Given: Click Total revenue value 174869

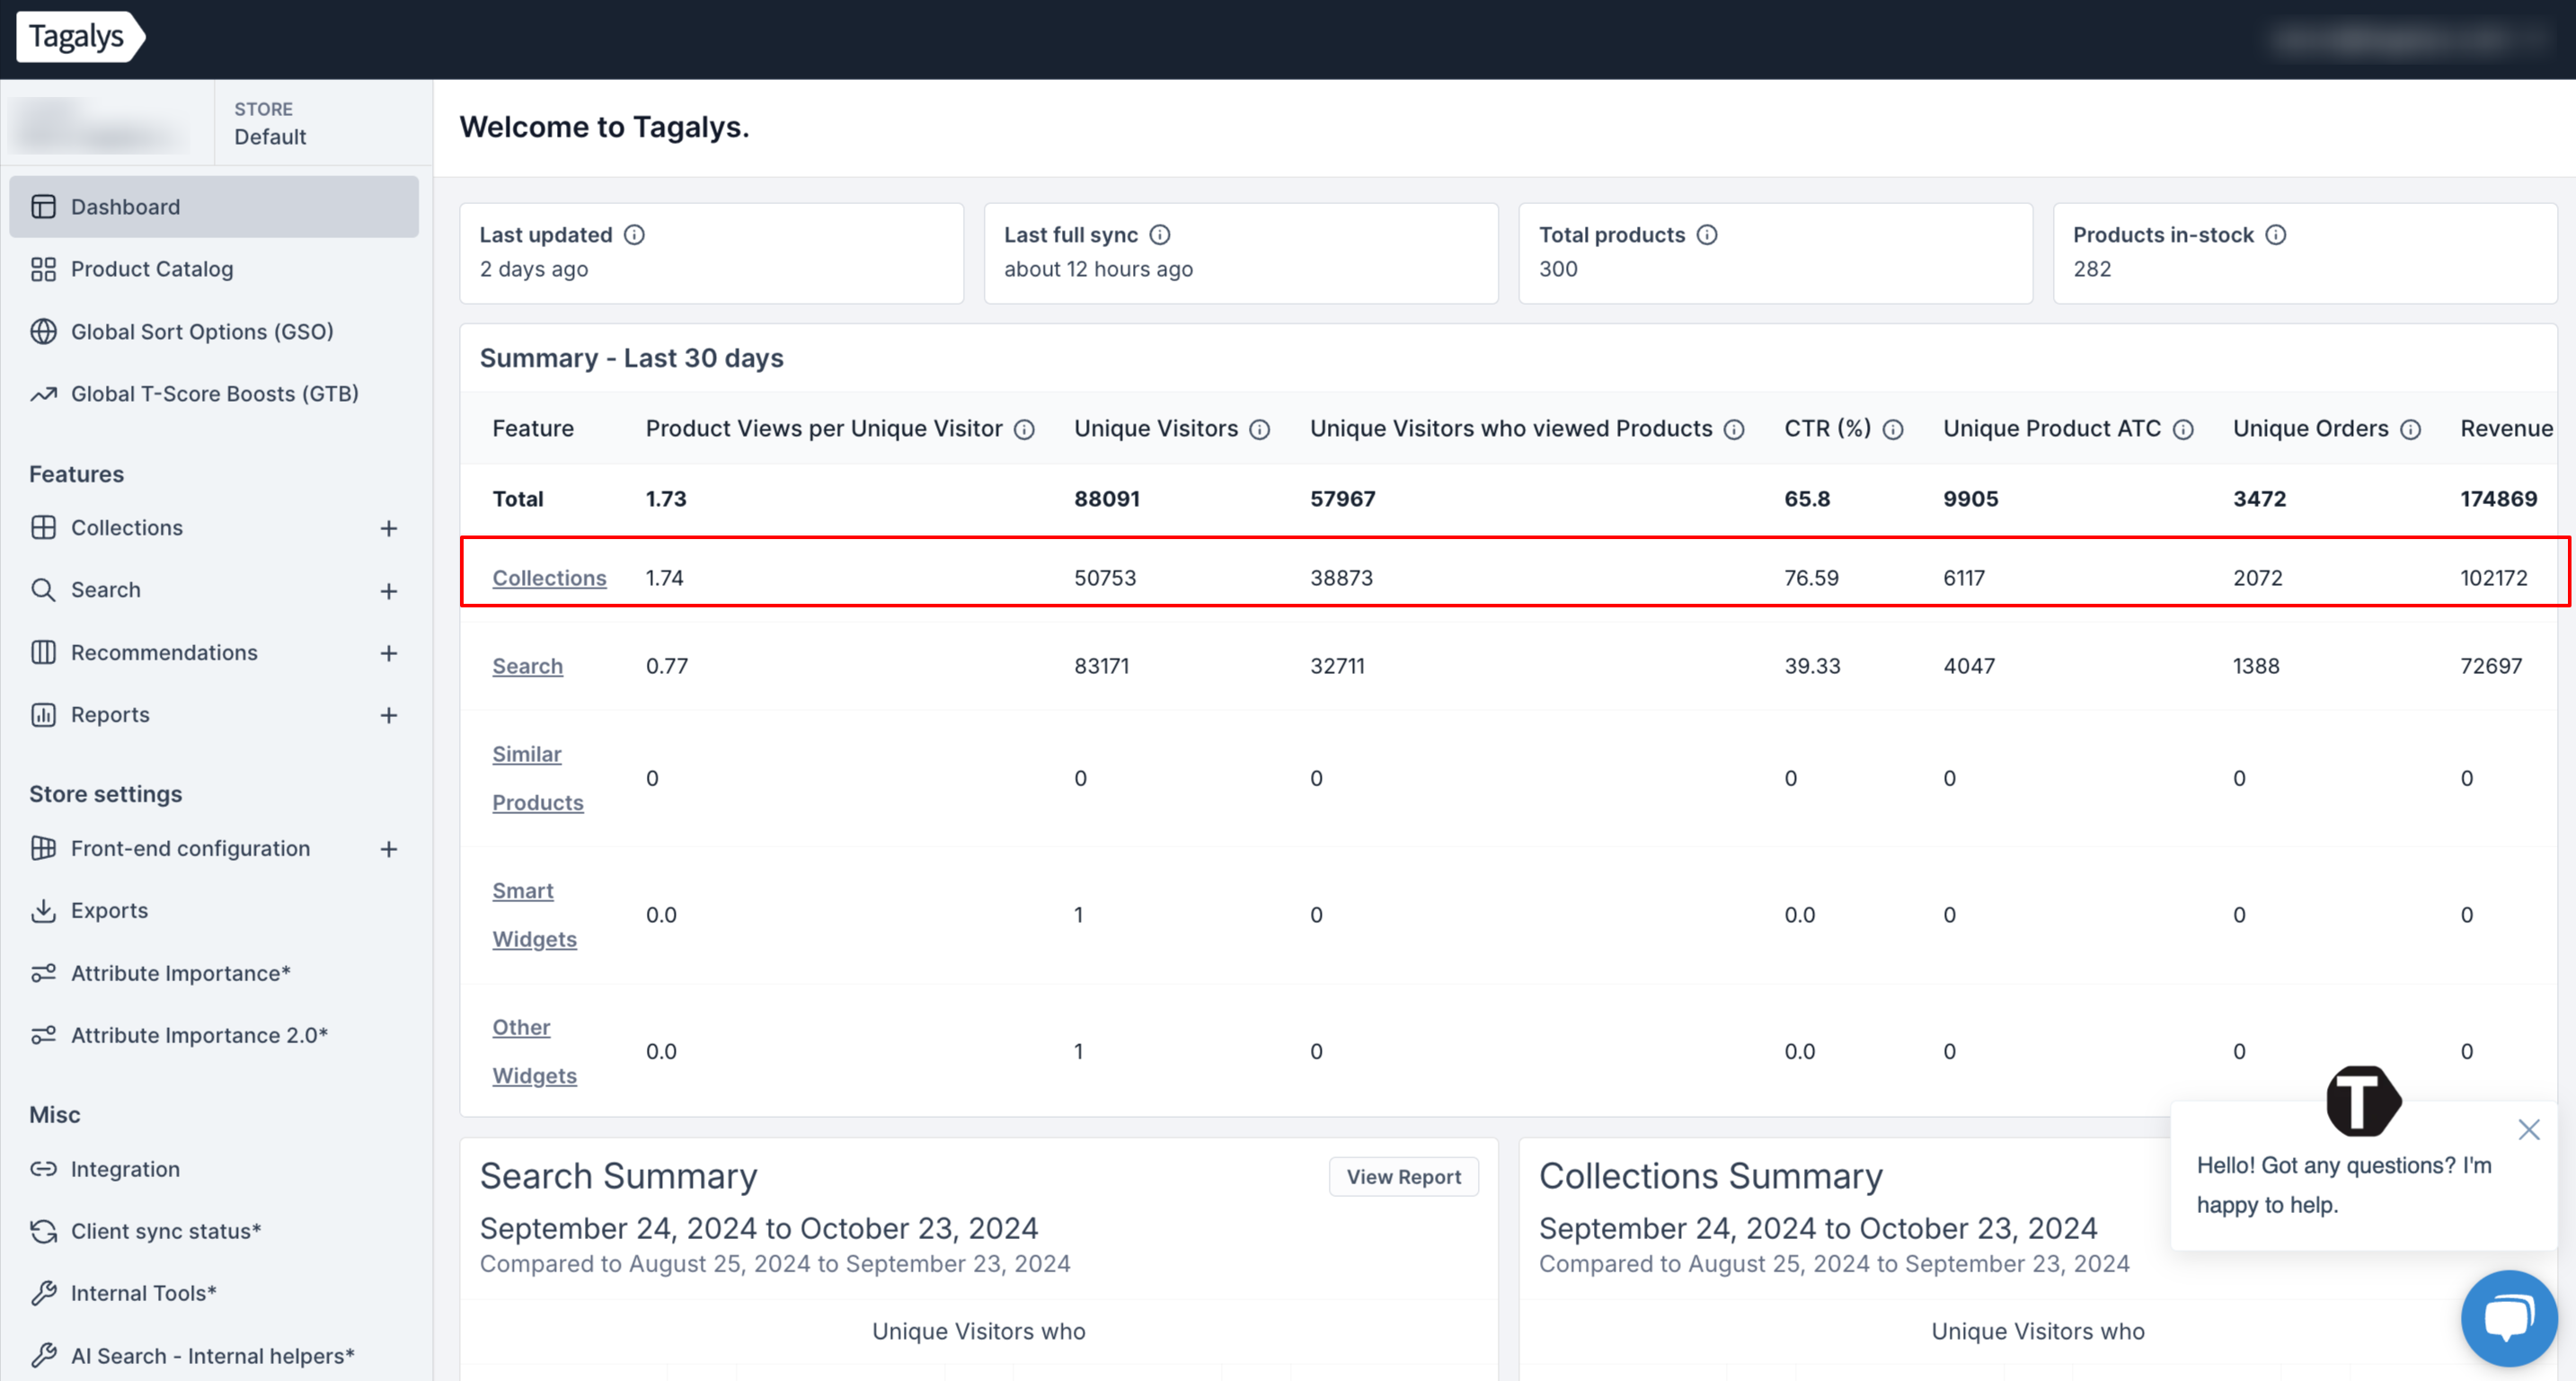Looking at the screenshot, I should point(2498,499).
